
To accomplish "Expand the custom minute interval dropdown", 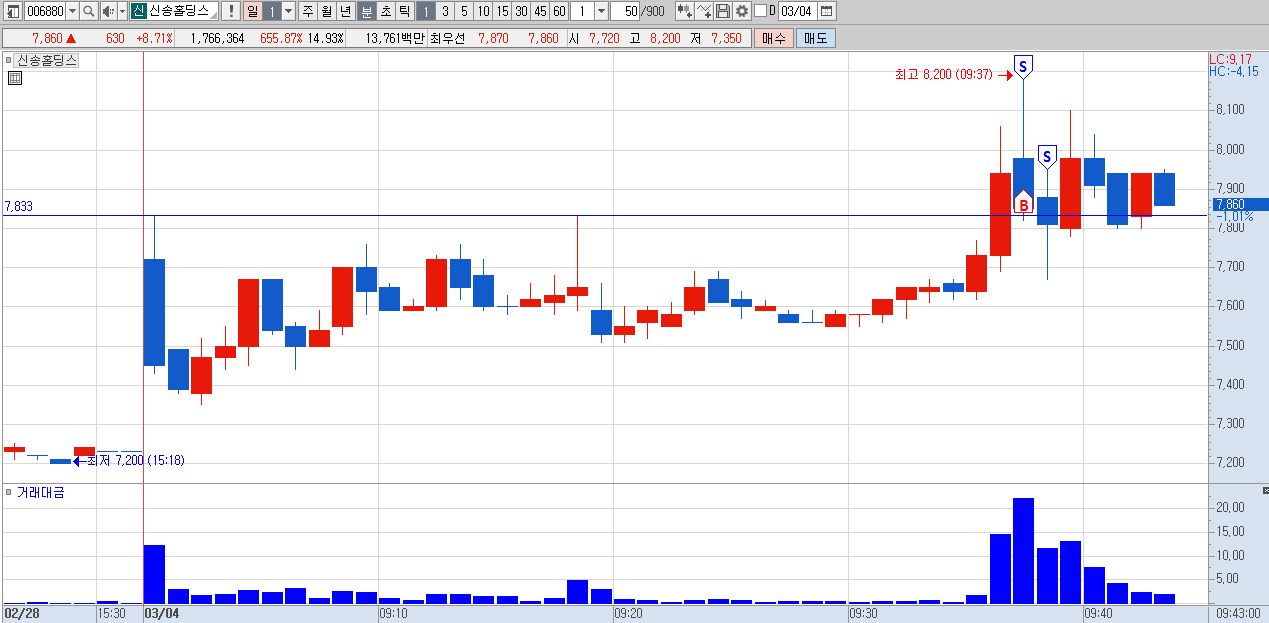I will pyautogui.click(x=601, y=11).
